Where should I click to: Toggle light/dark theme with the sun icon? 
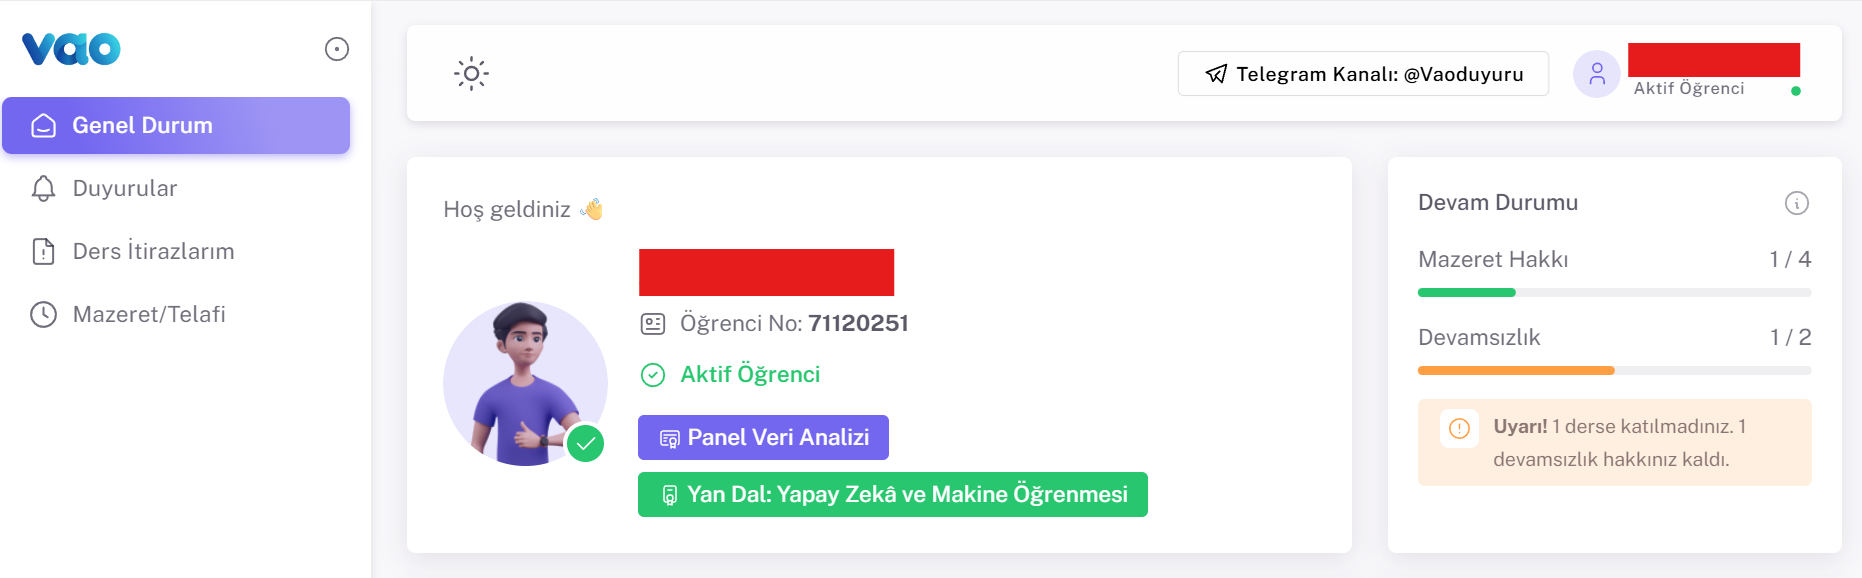tap(469, 73)
